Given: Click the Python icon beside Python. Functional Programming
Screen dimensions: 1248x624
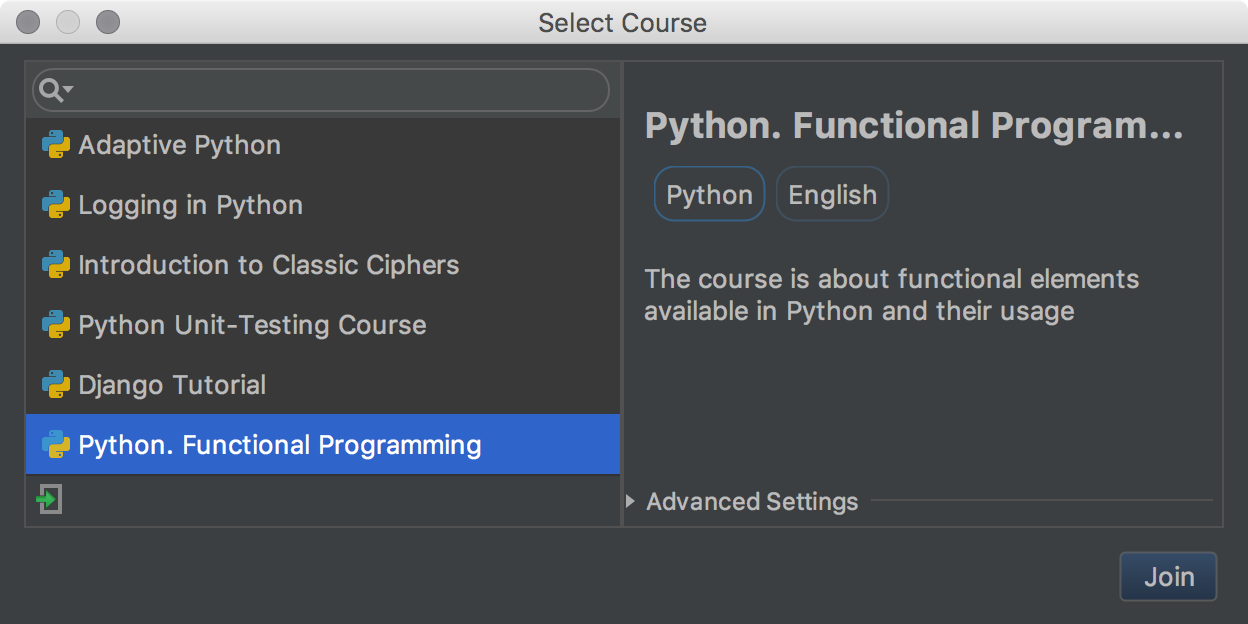Looking at the screenshot, I should [55, 445].
